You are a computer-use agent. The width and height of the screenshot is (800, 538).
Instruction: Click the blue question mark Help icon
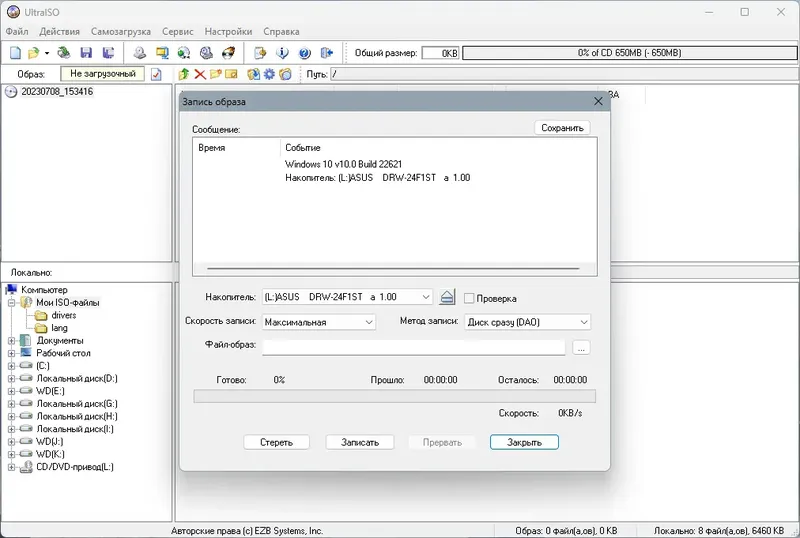[x=305, y=53]
